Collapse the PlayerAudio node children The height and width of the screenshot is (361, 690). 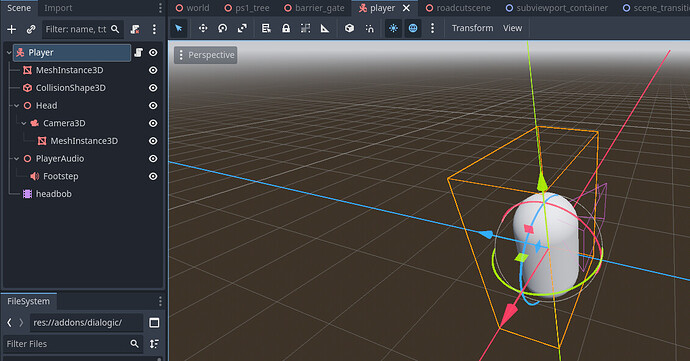point(16,158)
